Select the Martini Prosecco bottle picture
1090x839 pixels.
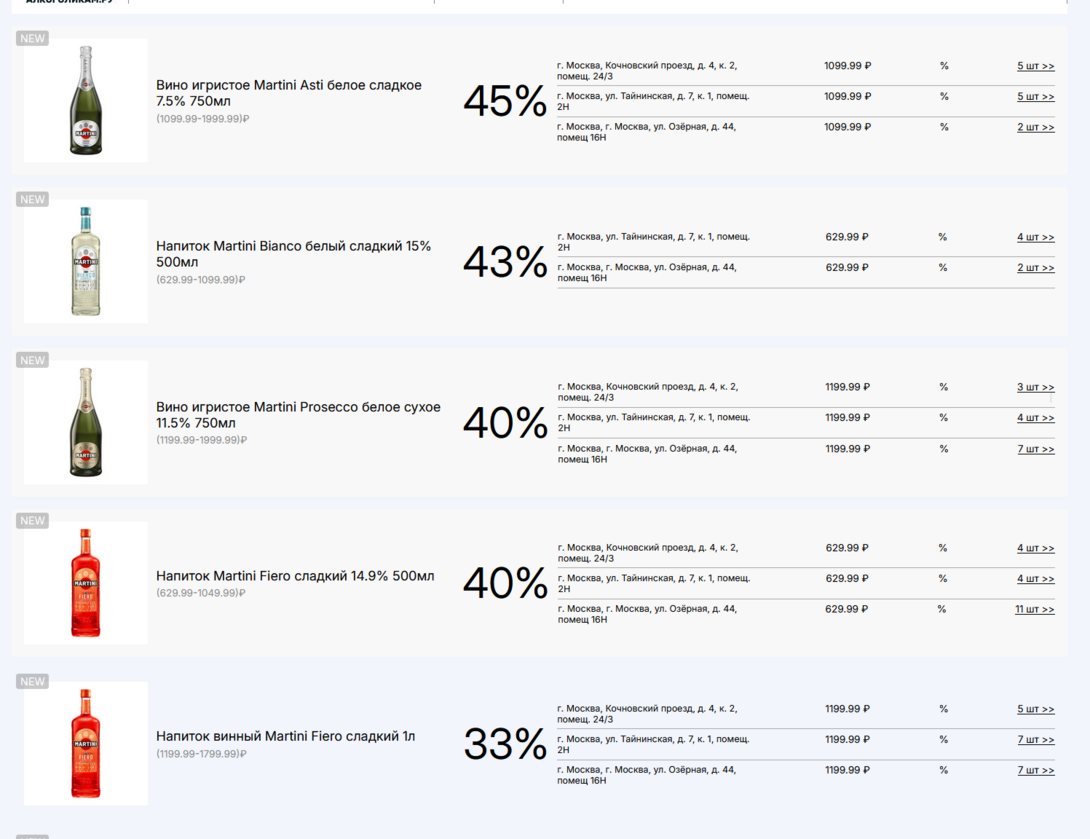tap(86, 422)
